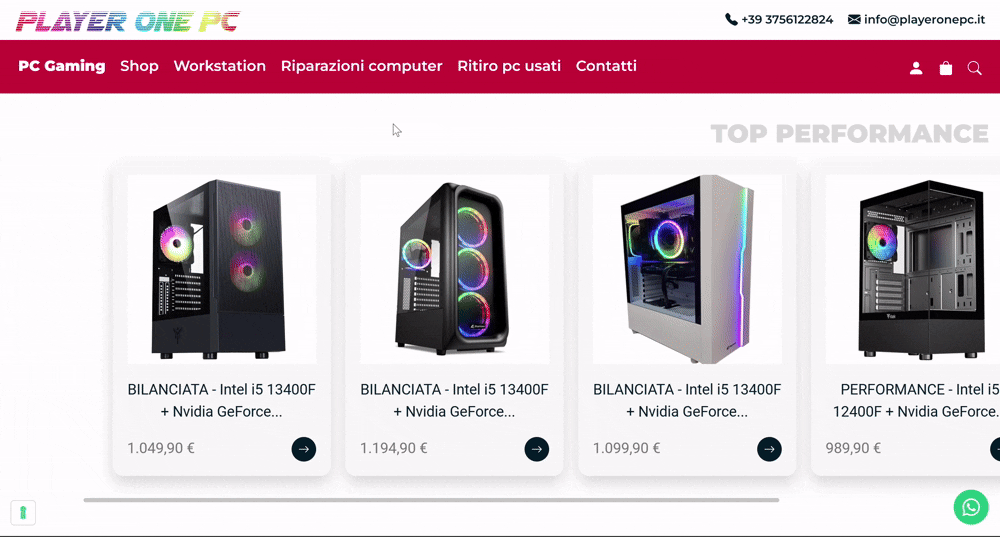Click the phone icon beside +39 number
1000x537 pixels.
731,20
